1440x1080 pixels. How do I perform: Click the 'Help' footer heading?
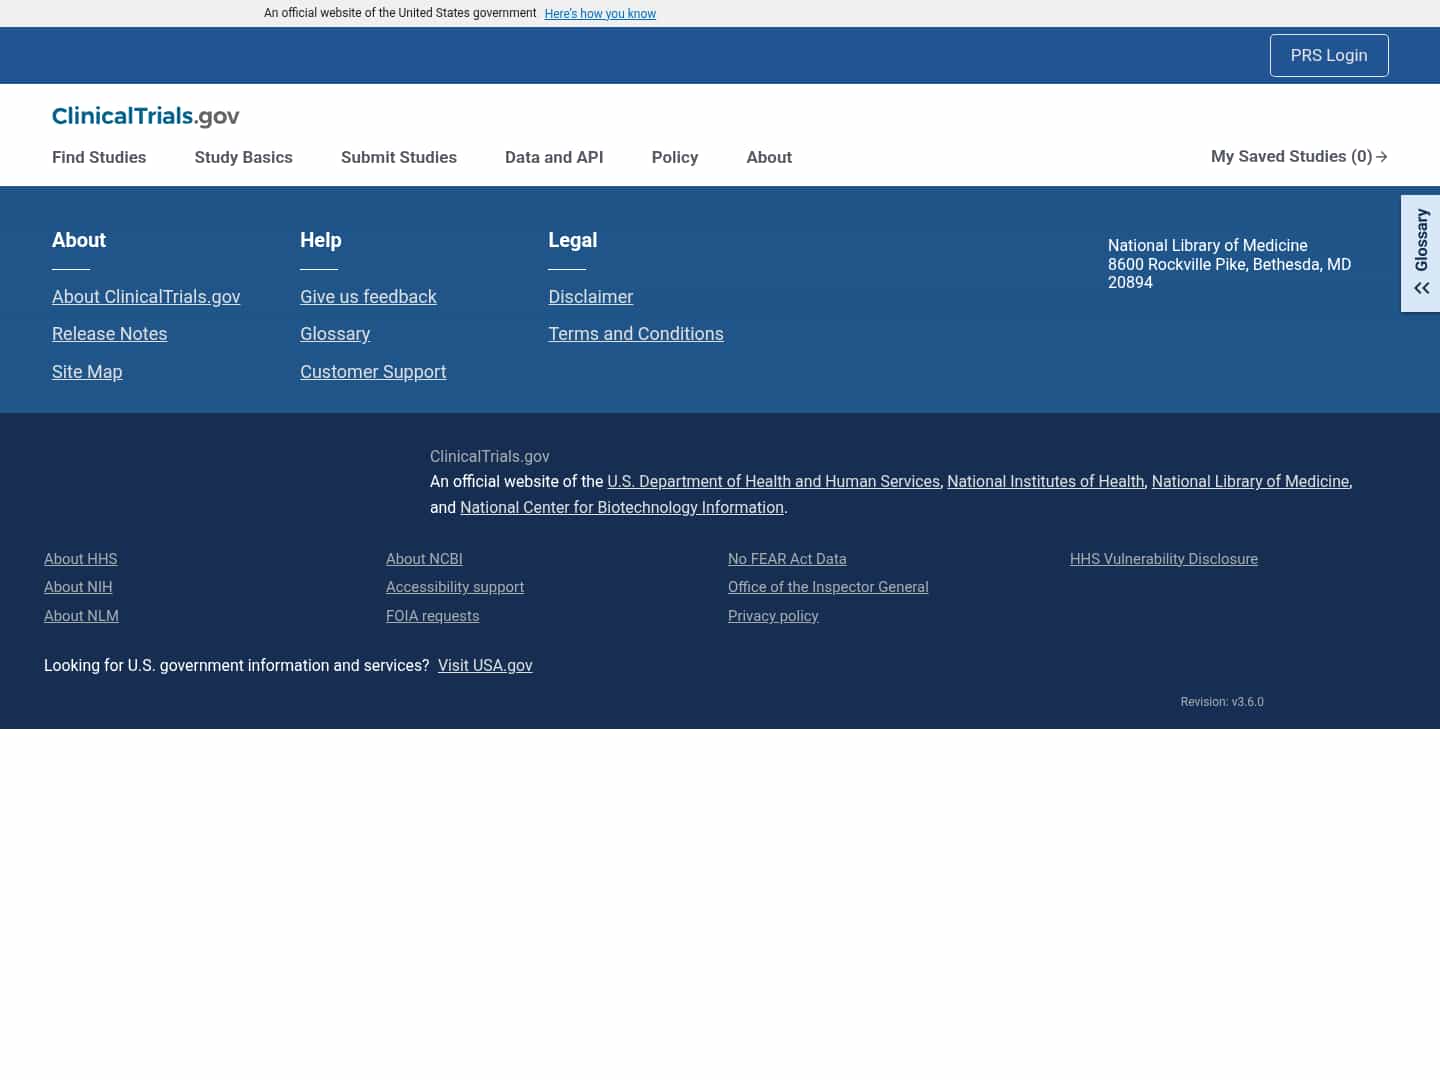321,240
